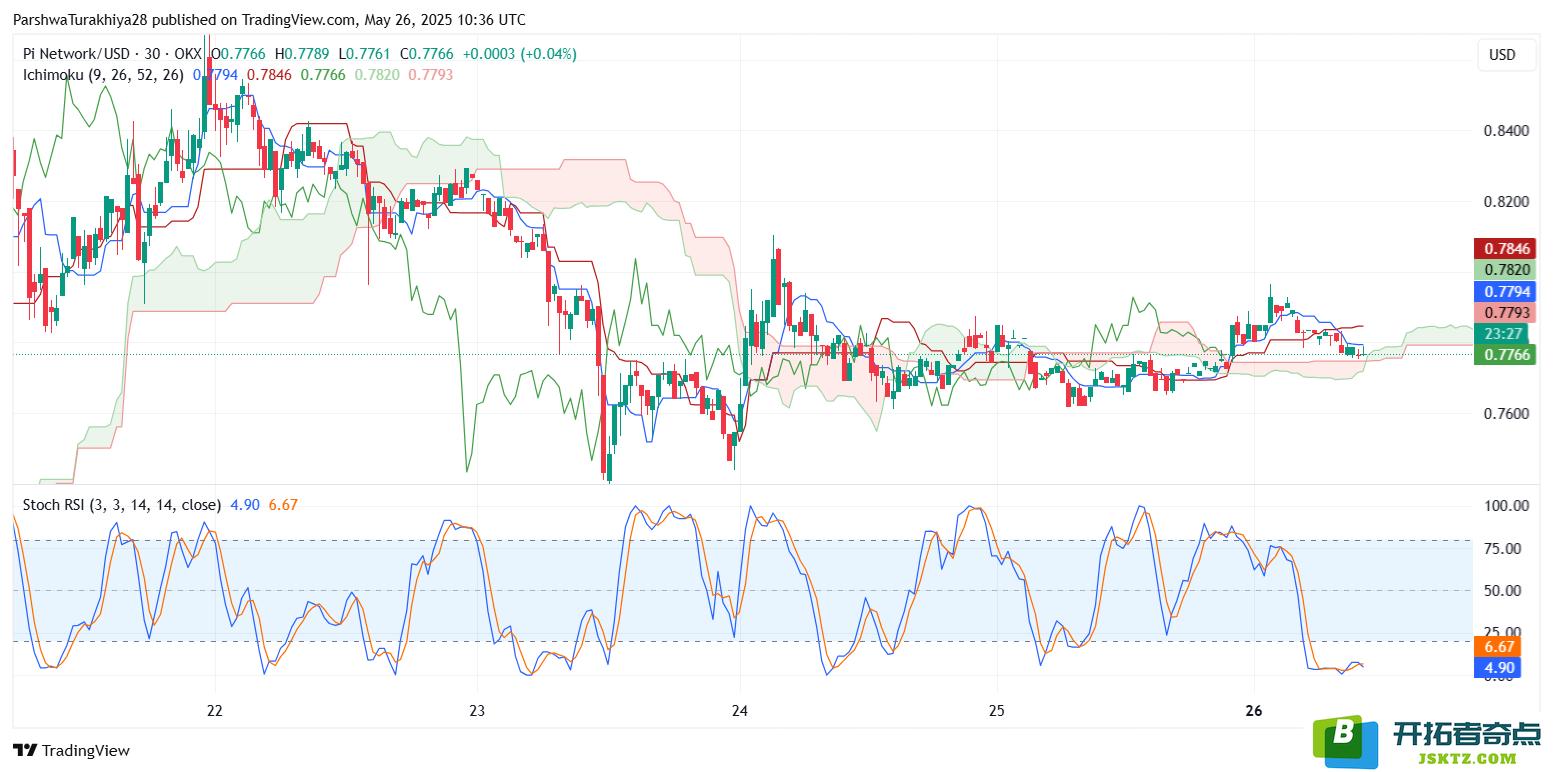Click date 26 on the time axis
This screenshot has height=772, width=1553.
click(x=1256, y=711)
